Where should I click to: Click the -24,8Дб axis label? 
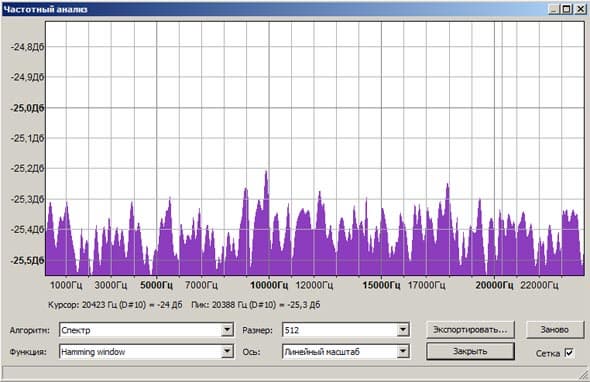click(27, 47)
